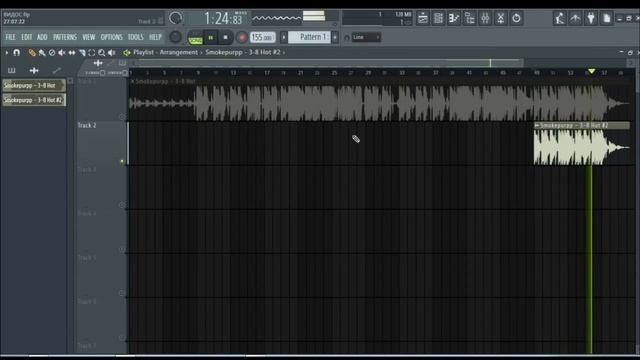Click the document icon in the top-right toolbar
Image resolution: width=640 pixels, height=360 pixels.
(607, 18)
